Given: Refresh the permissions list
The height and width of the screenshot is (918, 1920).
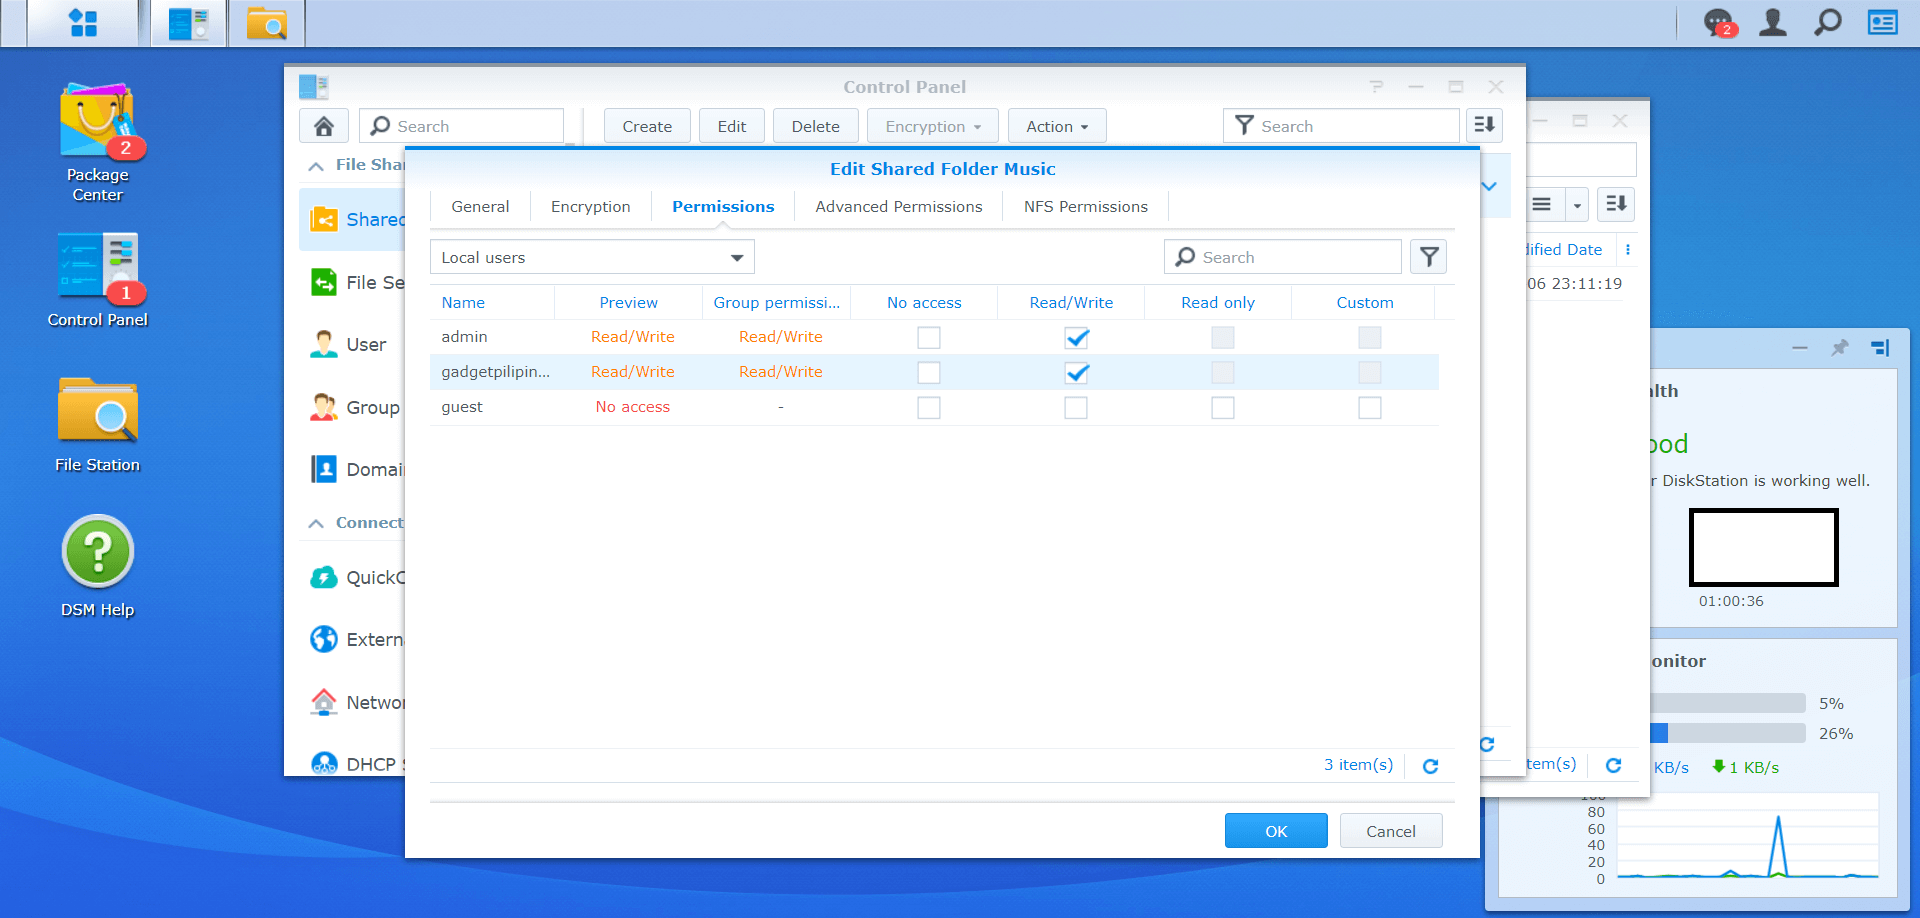Looking at the screenshot, I should tap(1431, 766).
